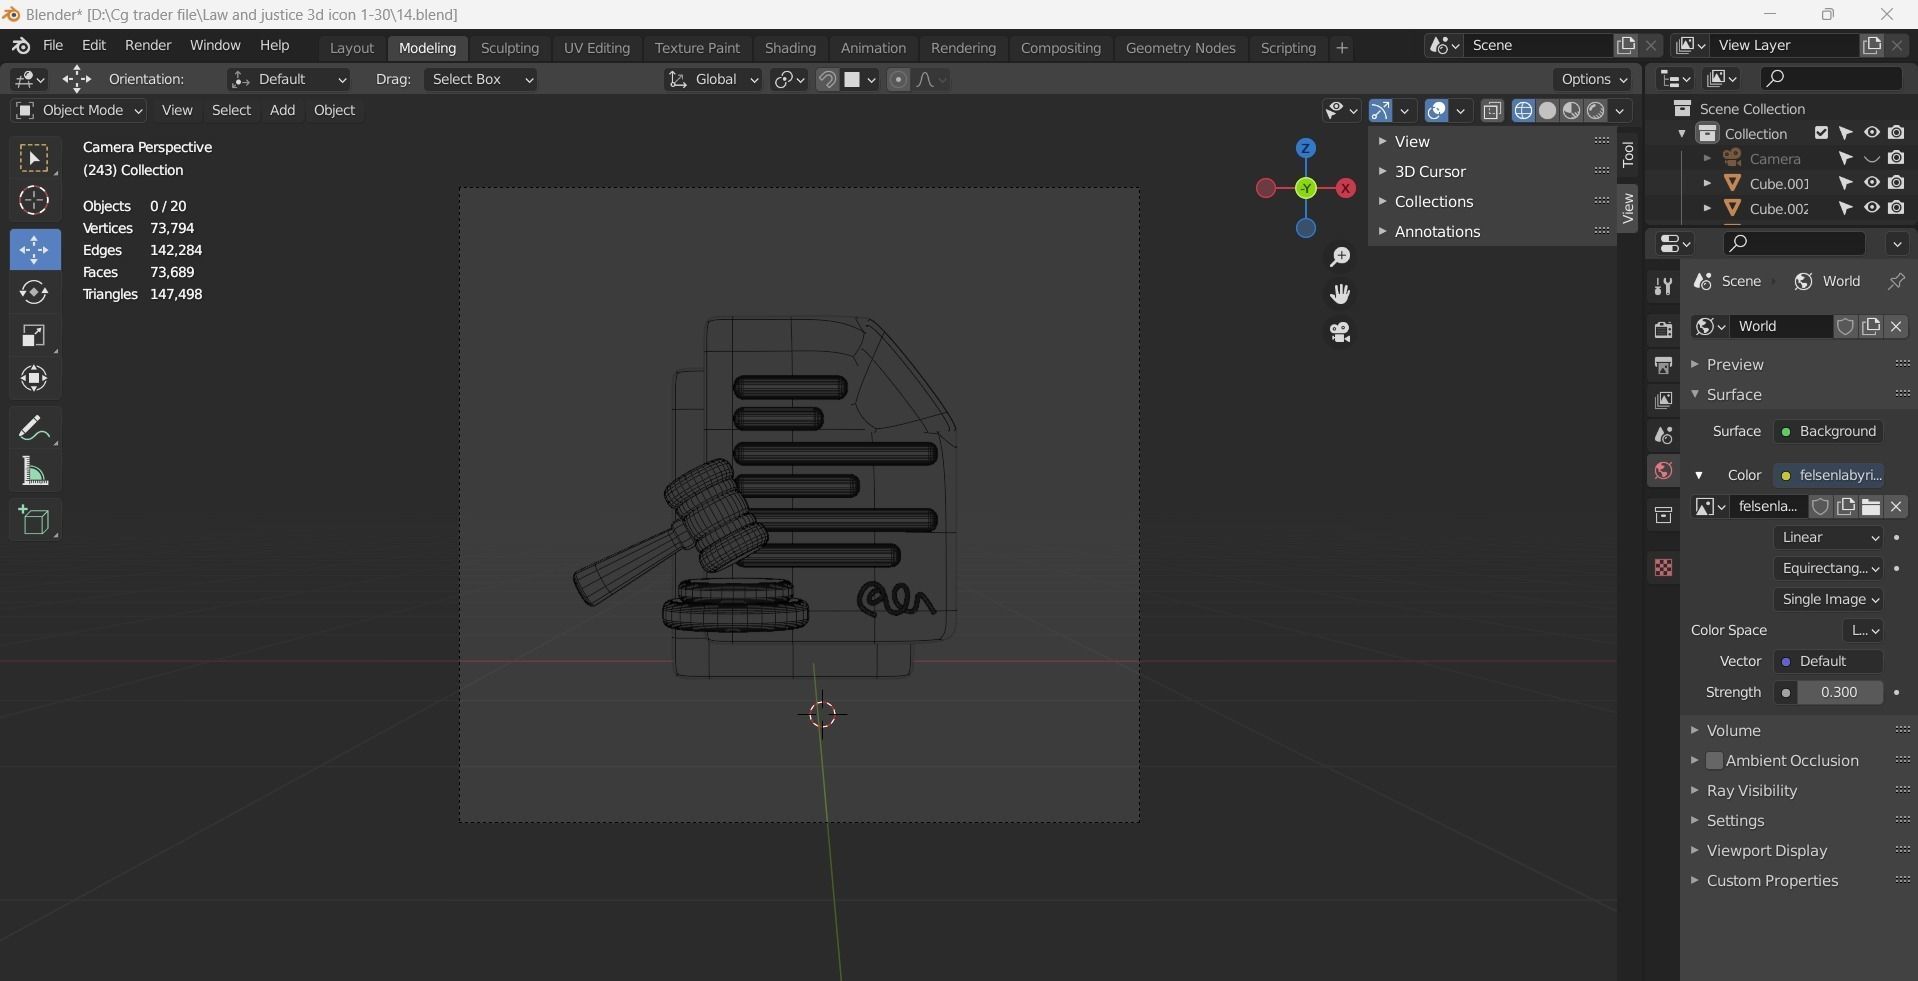Screen dimensions: 1918x981
Task: Open the viewport Add menu
Action: [282, 111]
